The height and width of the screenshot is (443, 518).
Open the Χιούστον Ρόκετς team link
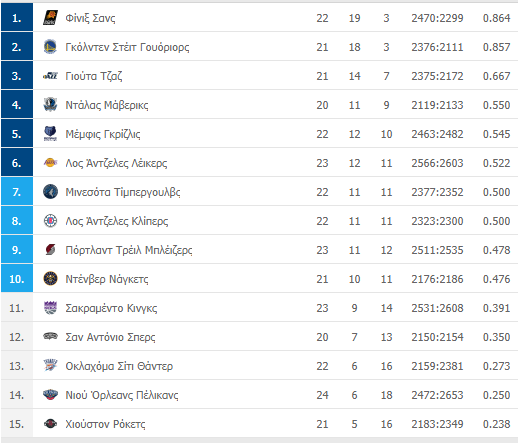pyautogui.click(x=105, y=424)
